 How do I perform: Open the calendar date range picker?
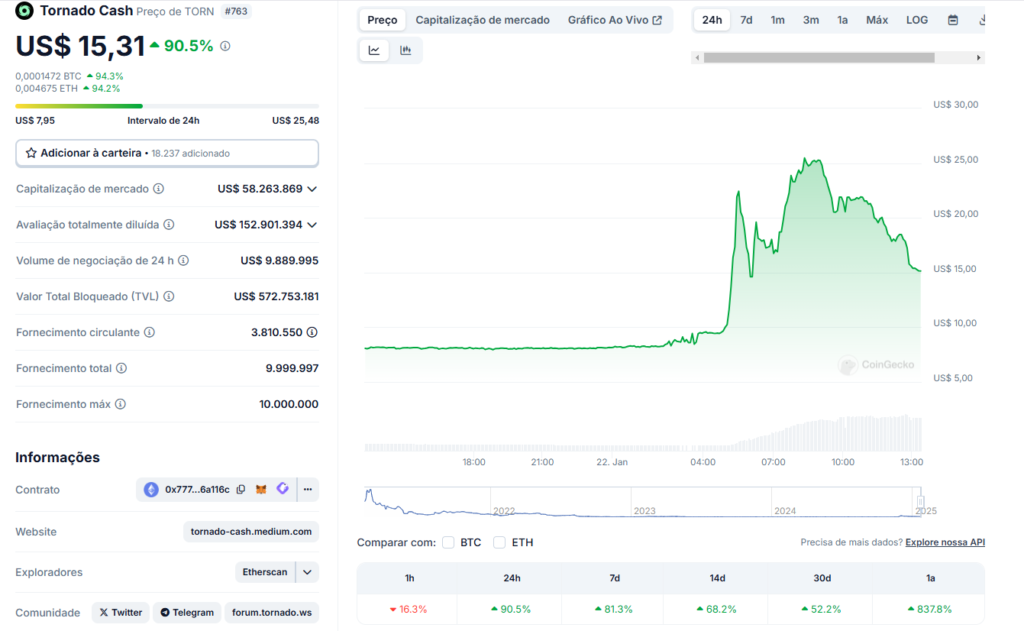click(x=953, y=20)
